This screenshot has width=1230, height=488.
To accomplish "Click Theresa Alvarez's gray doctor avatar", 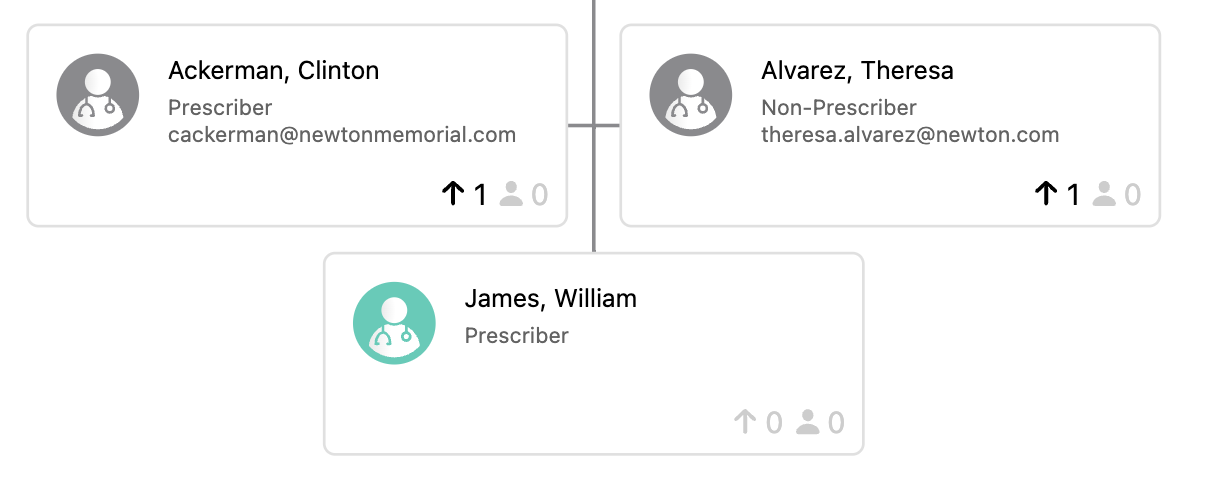I will [691, 95].
